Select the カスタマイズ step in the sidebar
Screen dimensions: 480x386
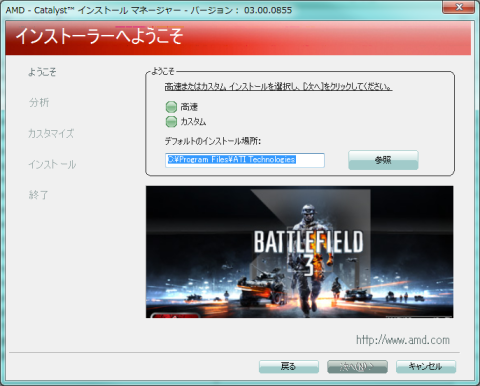tap(51, 133)
